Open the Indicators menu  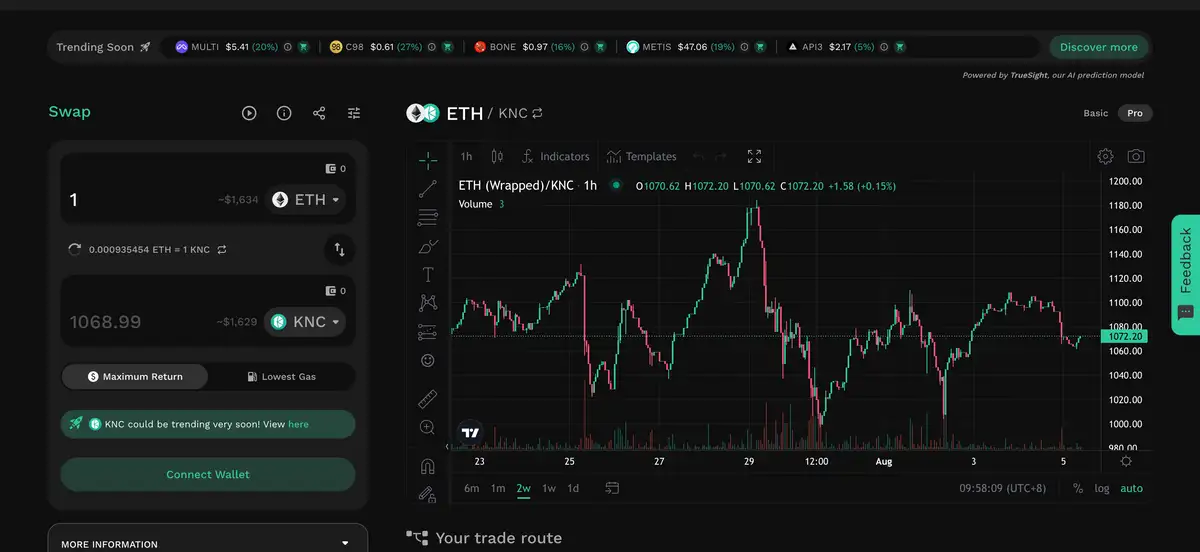pyautogui.click(x=556, y=157)
